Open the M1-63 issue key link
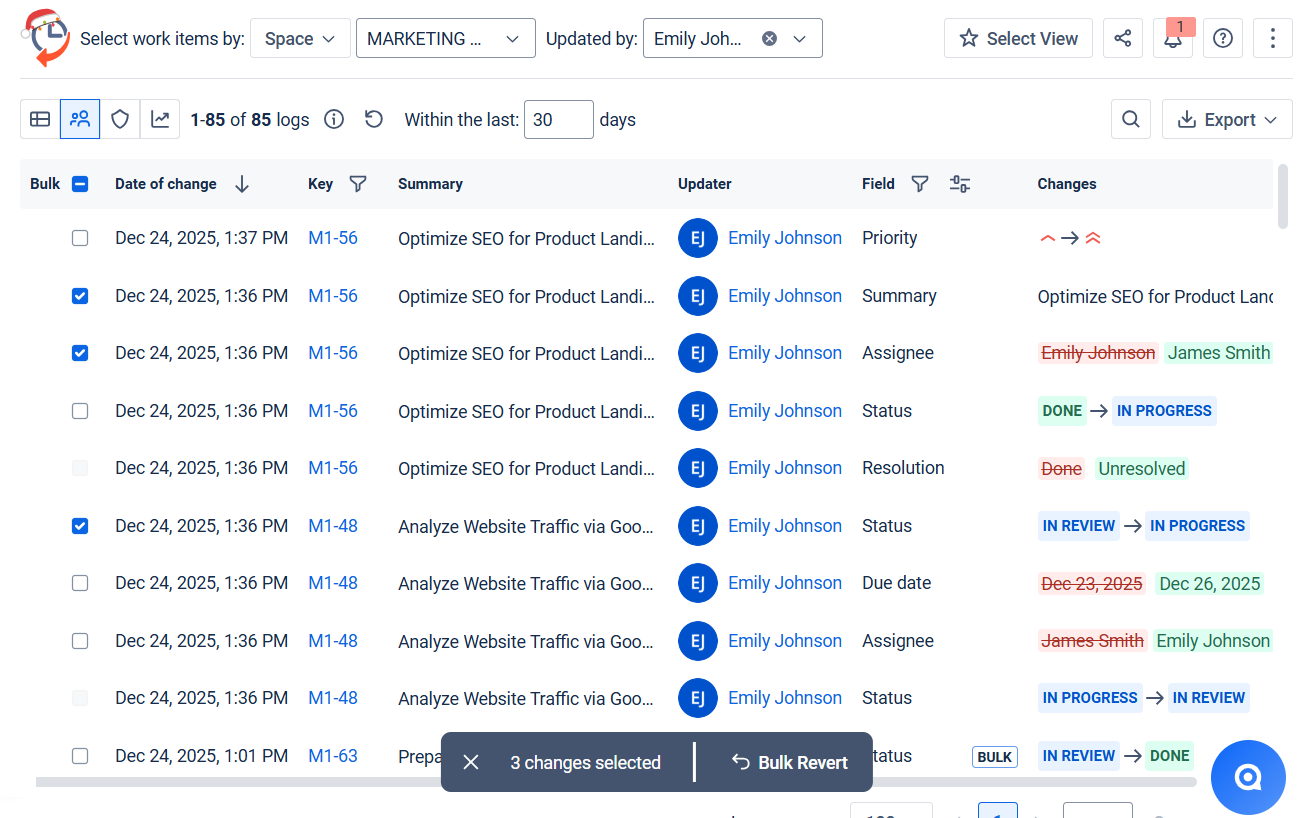 coord(332,756)
